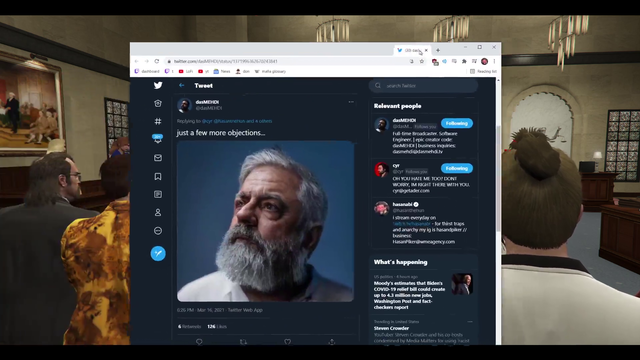
Task: Open options dots for Steven Crowder trend
Action: pyautogui.click(x=470, y=322)
